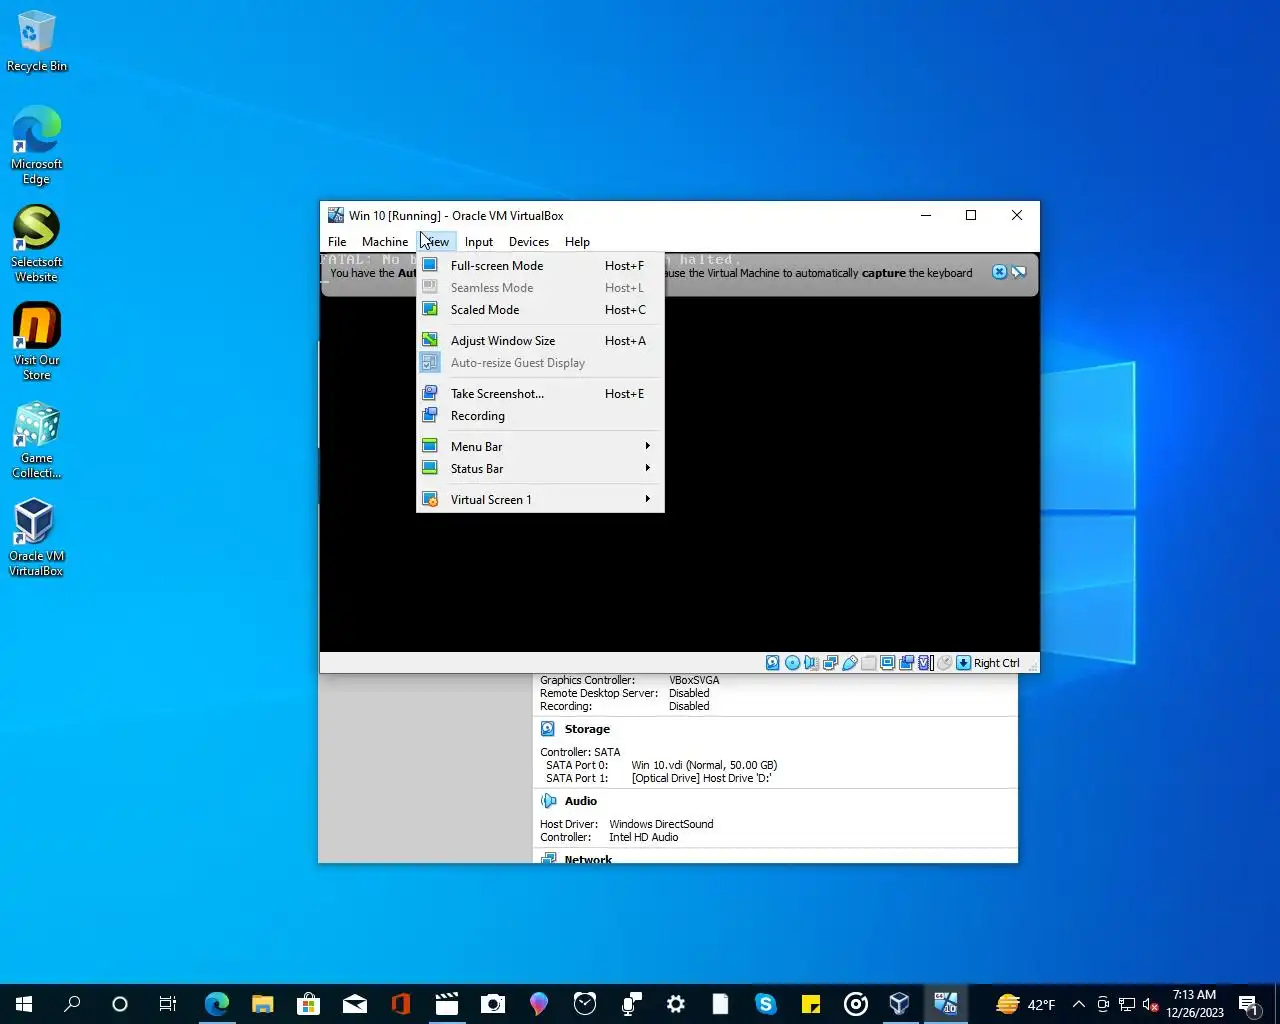Click the USB devices status bar icon
Screen dimensions: 1280x1024
(849, 663)
